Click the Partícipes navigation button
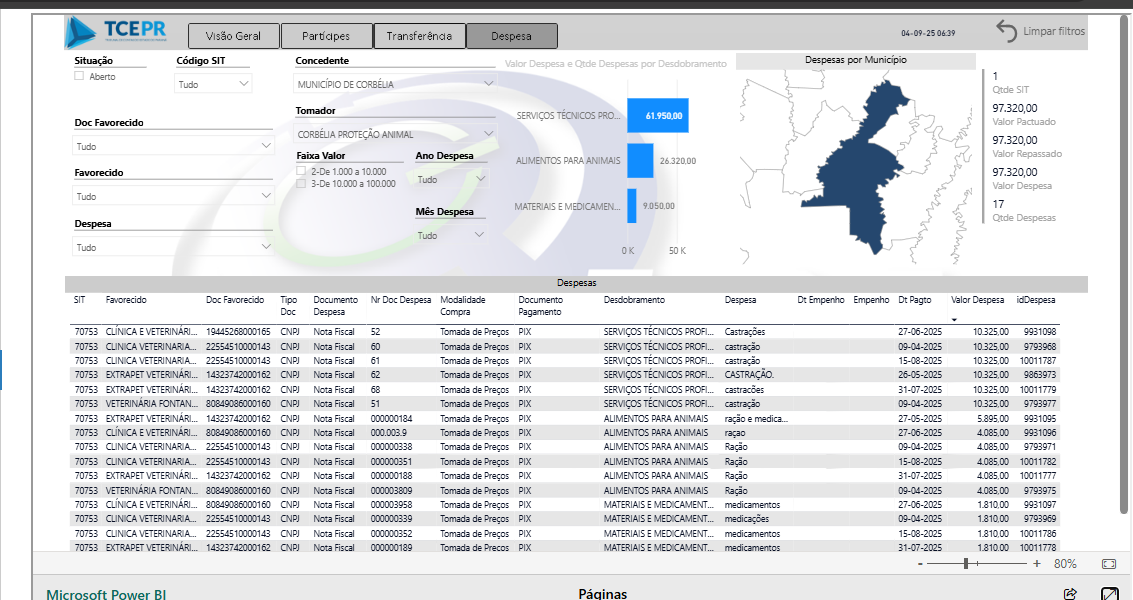This screenshot has width=1133, height=600. tap(326, 36)
